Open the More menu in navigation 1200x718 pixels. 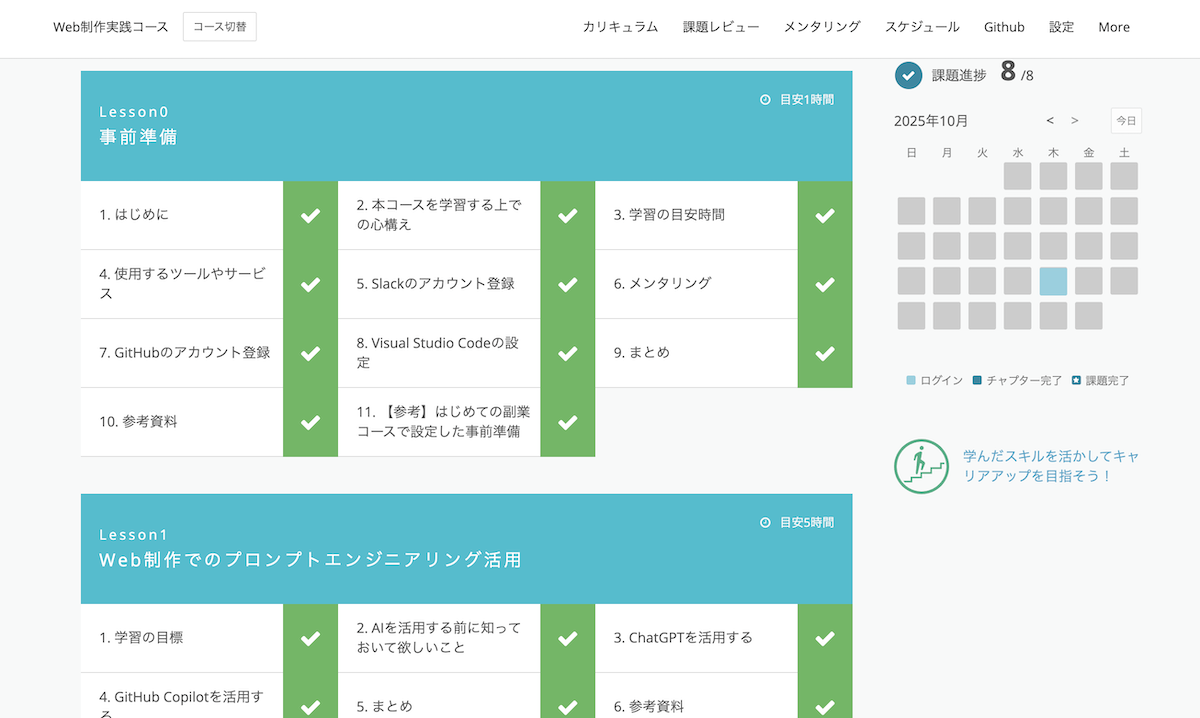tap(1113, 27)
